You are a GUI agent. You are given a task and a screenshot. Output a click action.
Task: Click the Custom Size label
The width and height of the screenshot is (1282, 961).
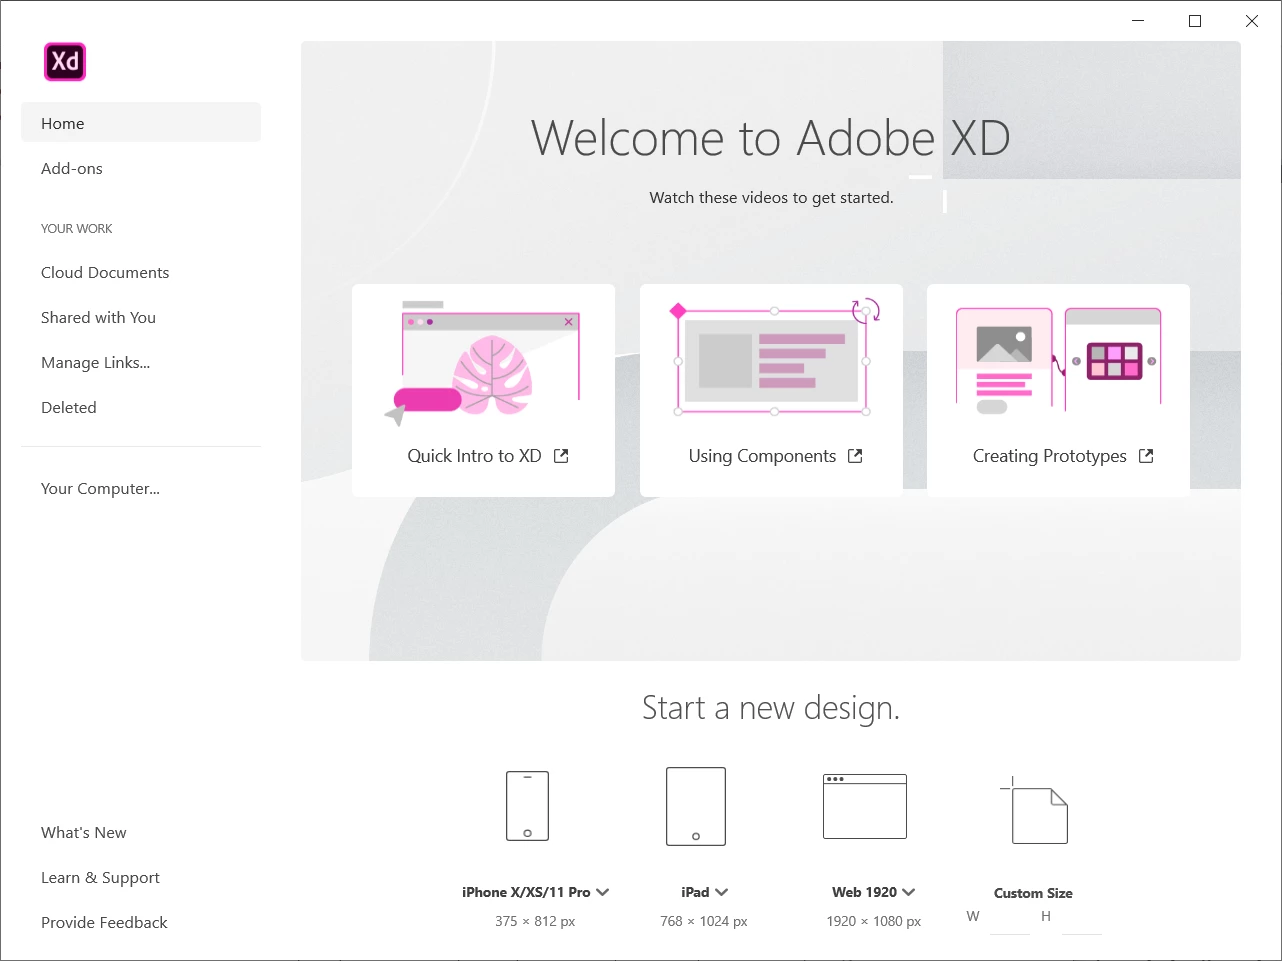1033,893
